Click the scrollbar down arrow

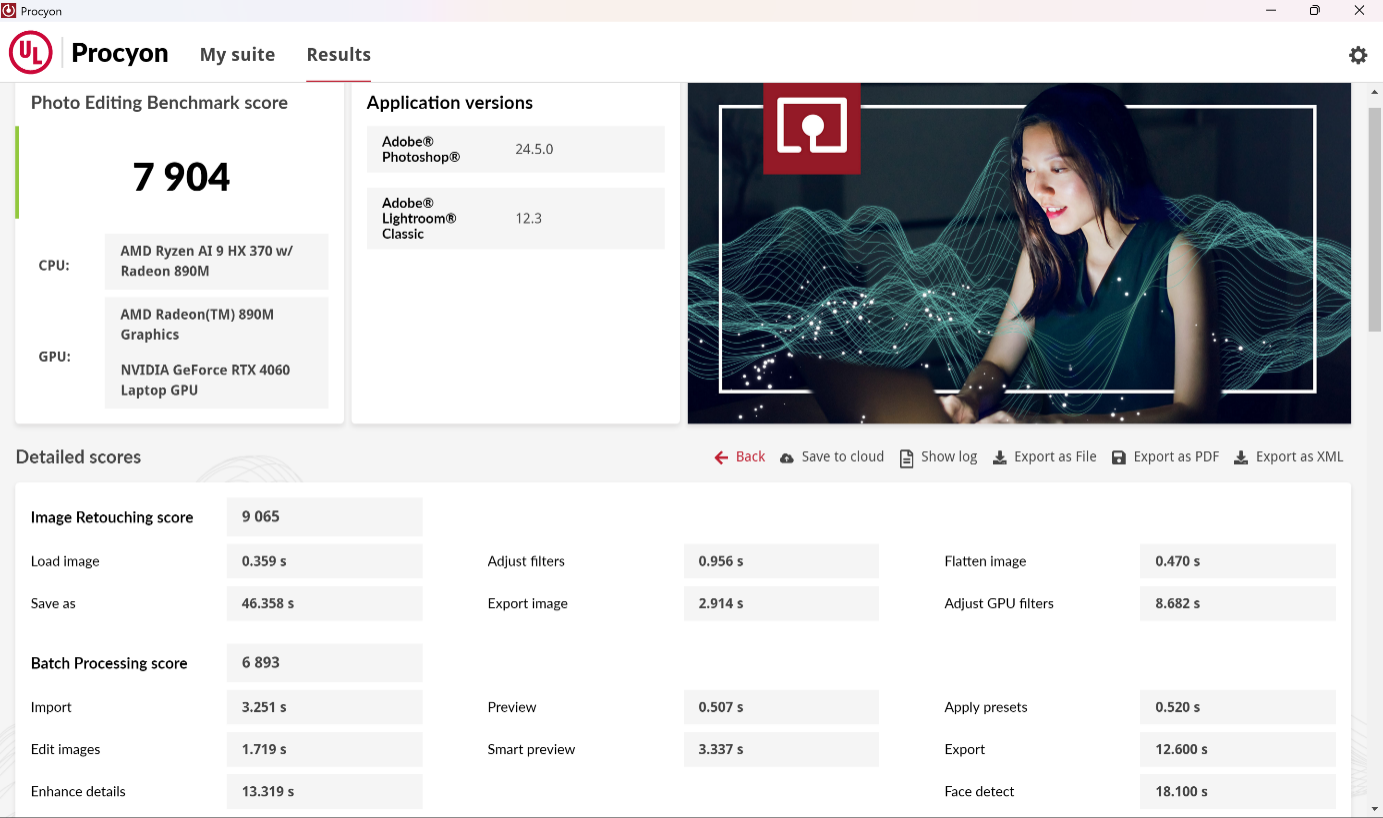pos(1374,808)
